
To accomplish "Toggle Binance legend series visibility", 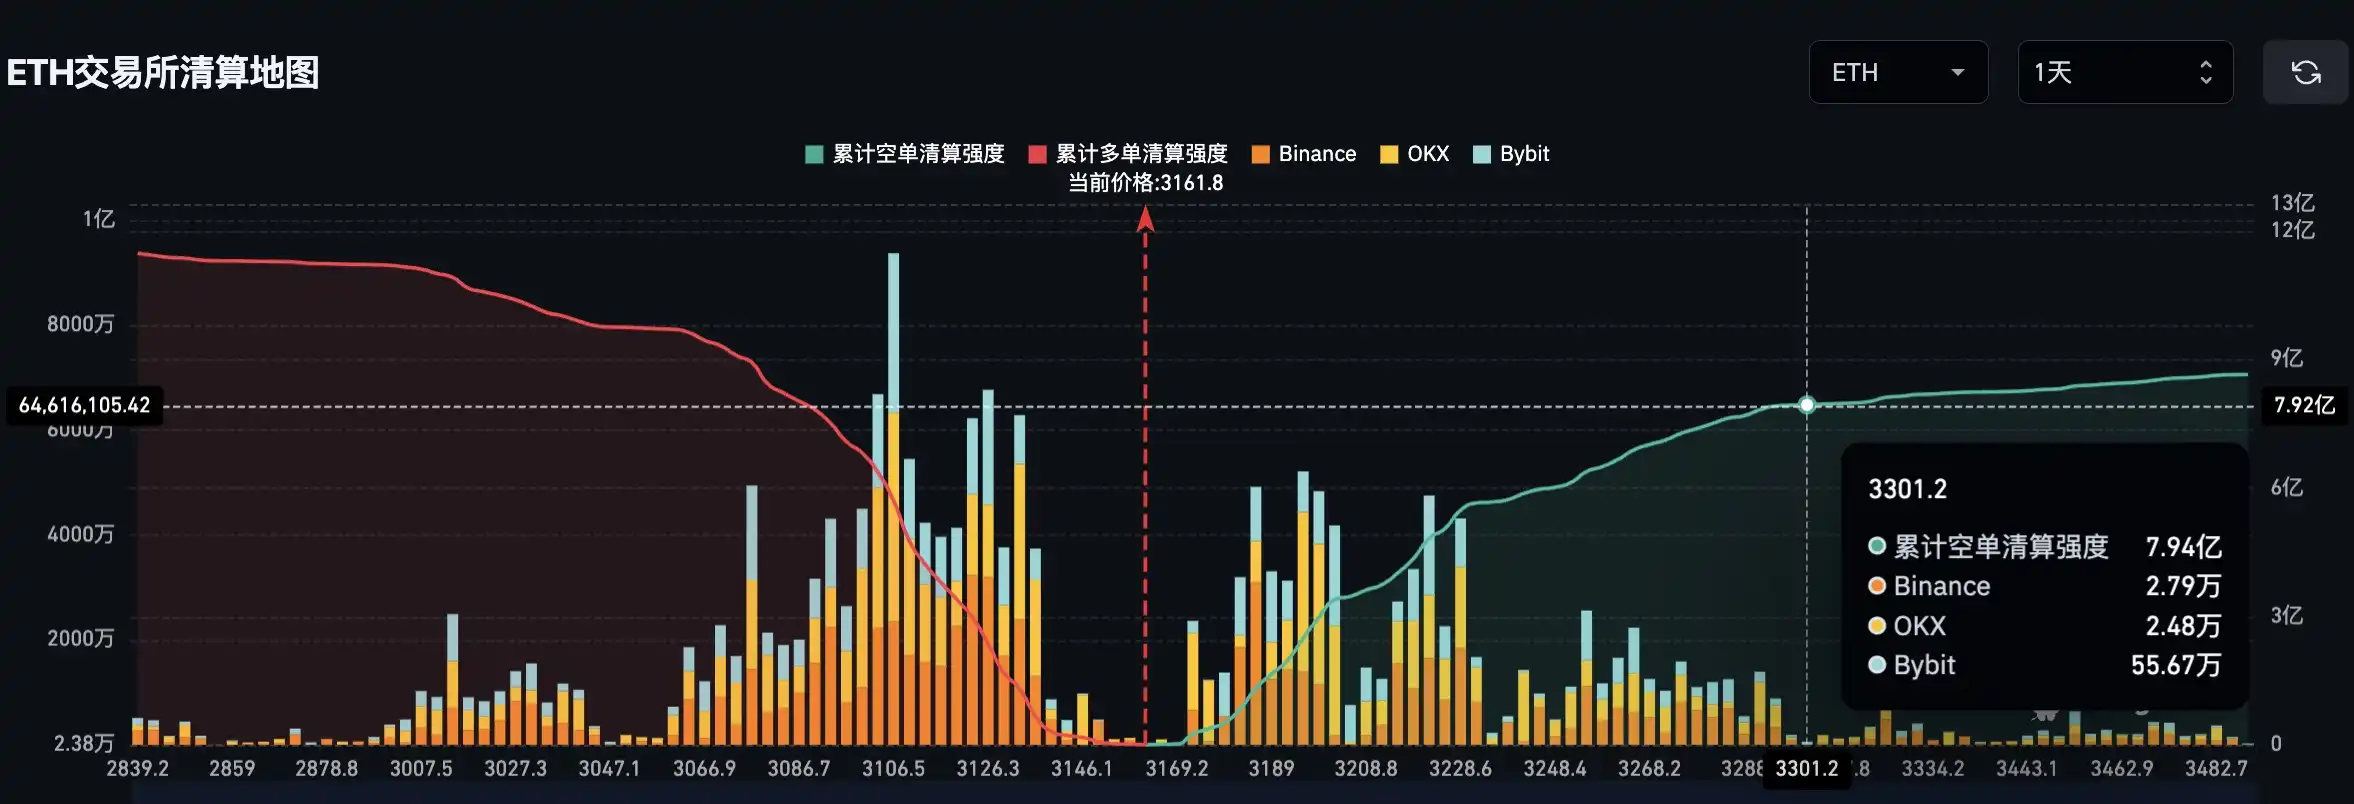I will [x=1304, y=154].
